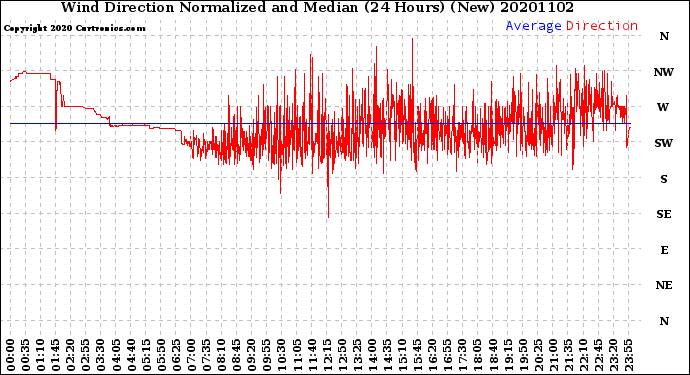Click the 'NW' axis label

(664, 72)
